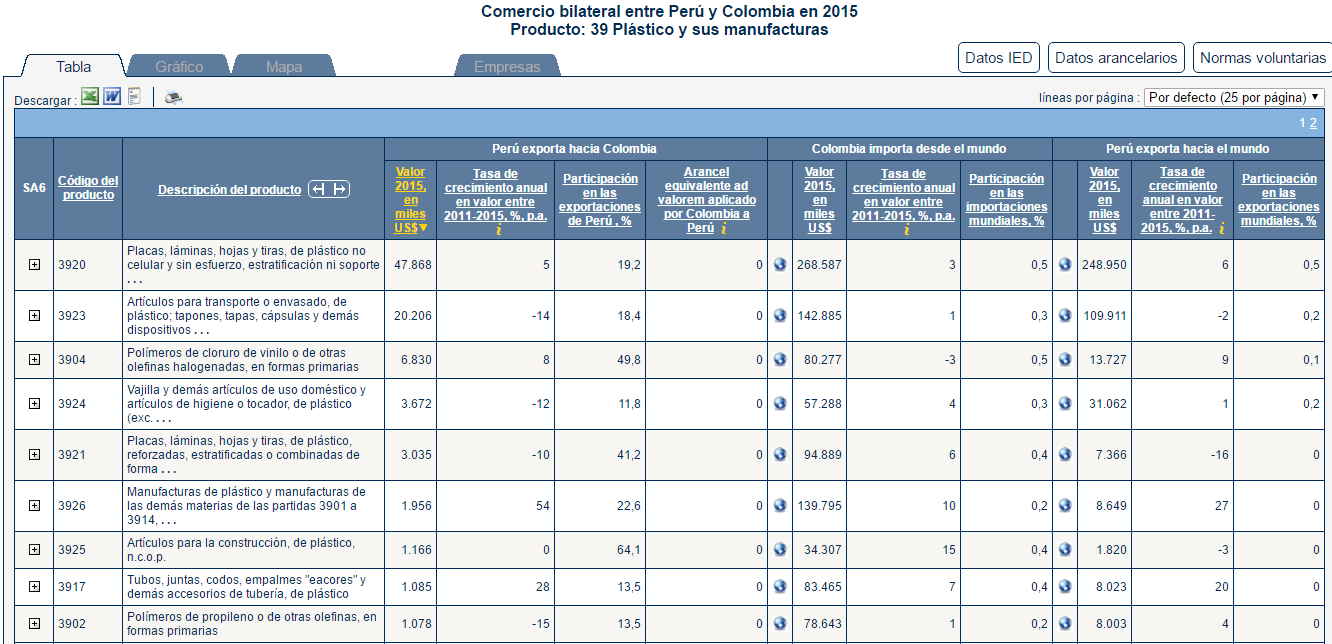Screen dimensions: 1332x644
Task: Select the value 47.868 in row 3920
Action: pos(411,265)
